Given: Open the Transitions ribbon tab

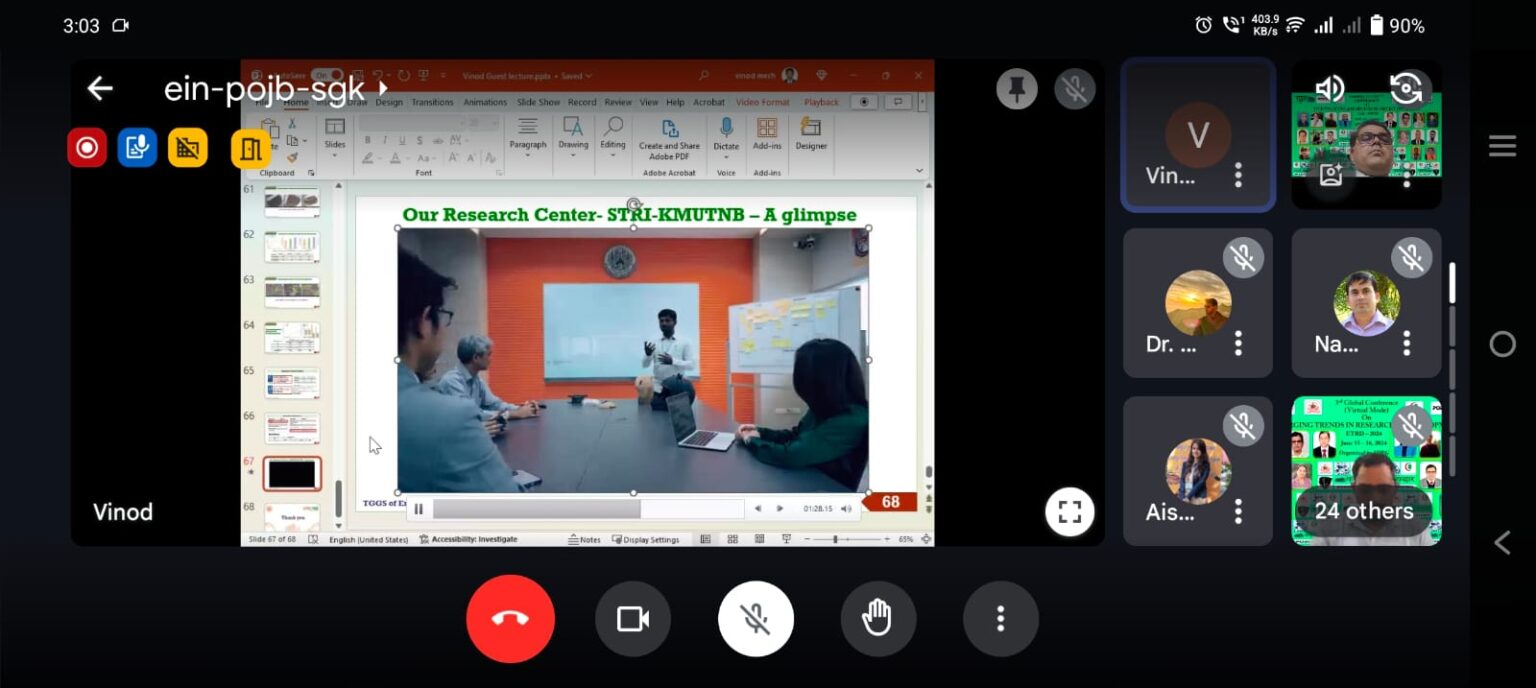Looking at the screenshot, I should click(432, 102).
